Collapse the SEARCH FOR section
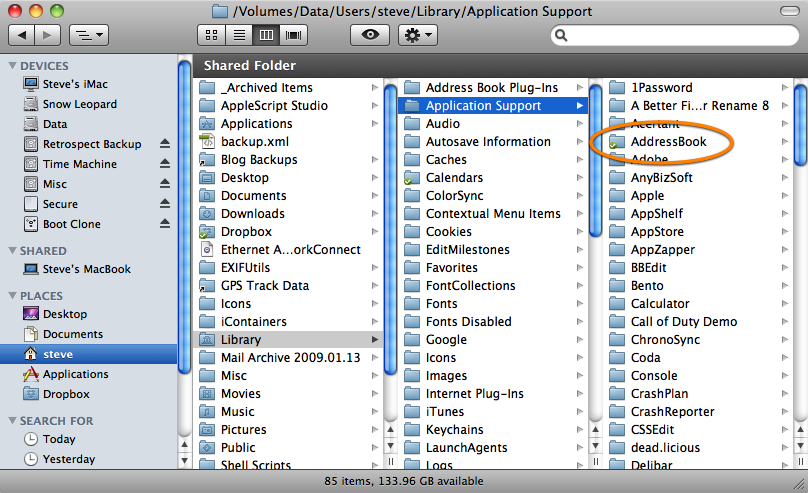Image resolution: width=808 pixels, height=493 pixels. (12, 421)
